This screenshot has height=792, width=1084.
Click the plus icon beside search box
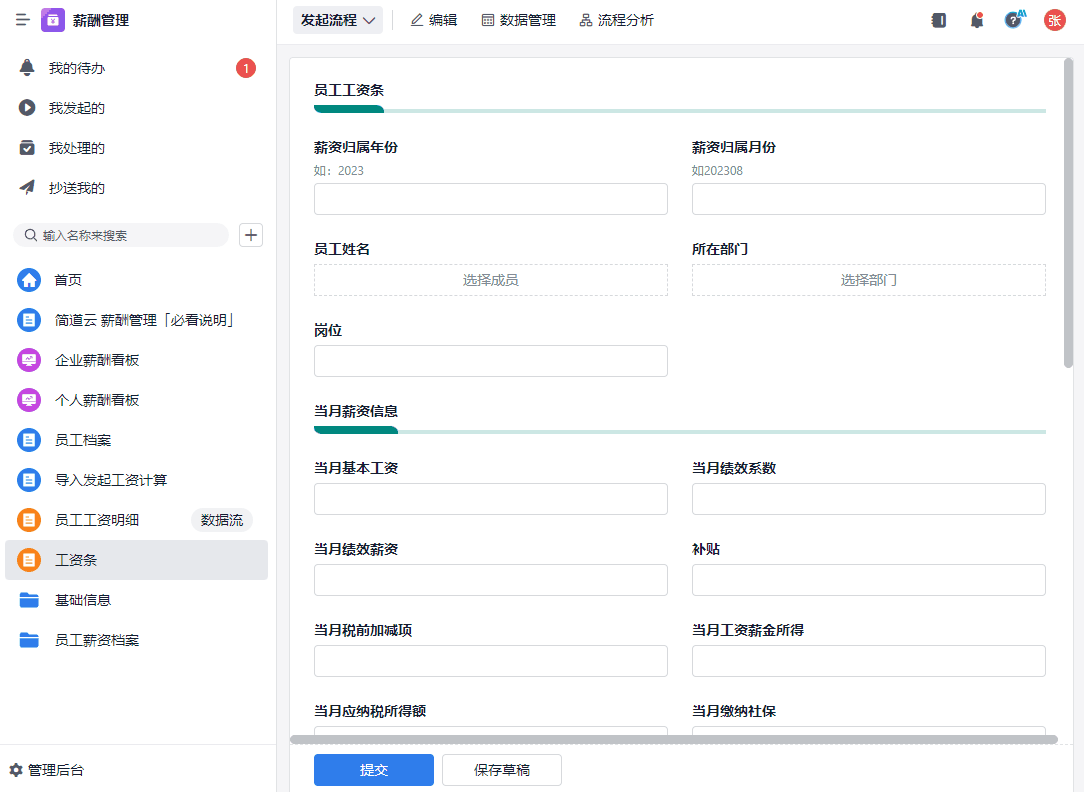click(x=251, y=235)
